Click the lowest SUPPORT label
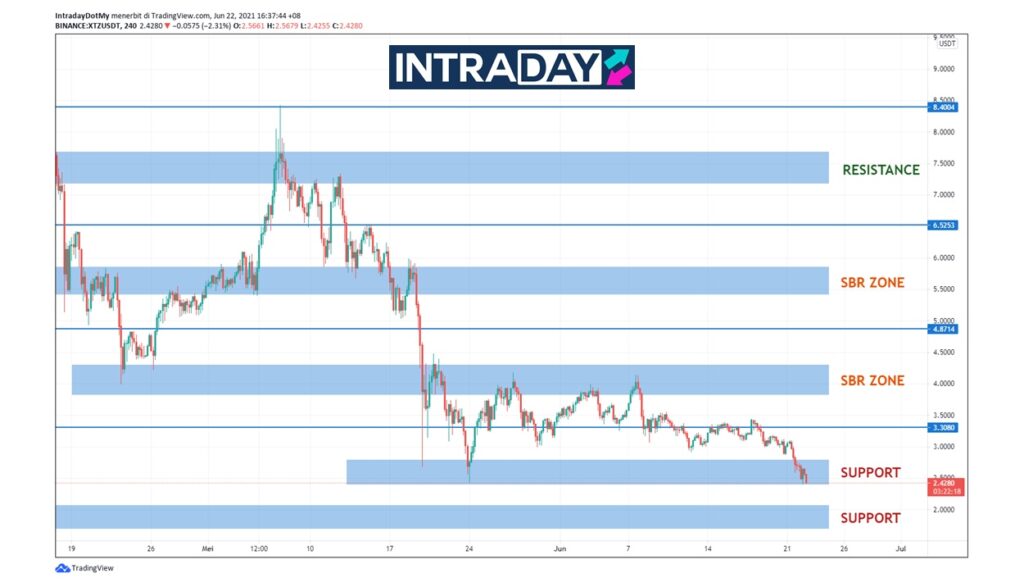Screen dimensions: 1024x587 (x=870, y=518)
